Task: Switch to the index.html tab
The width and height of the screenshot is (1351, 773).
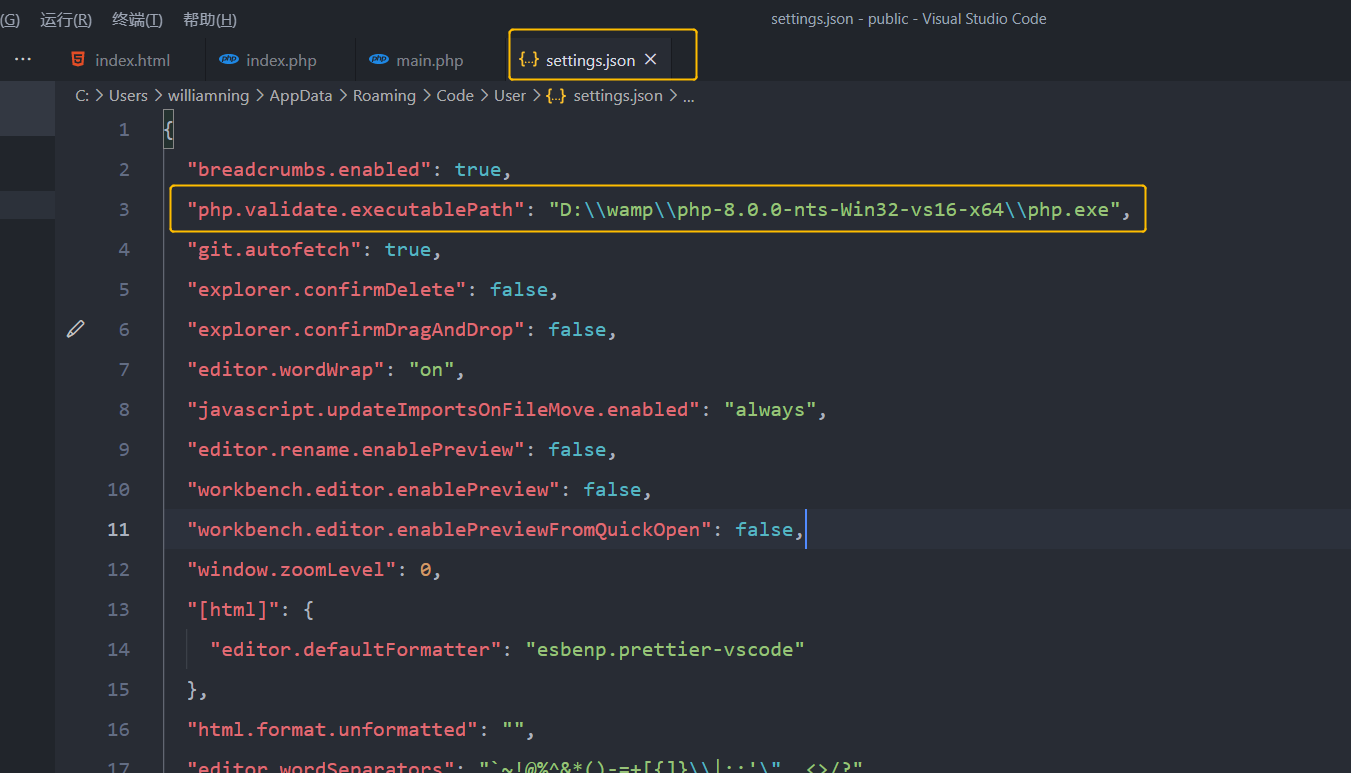Action: point(130,59)
